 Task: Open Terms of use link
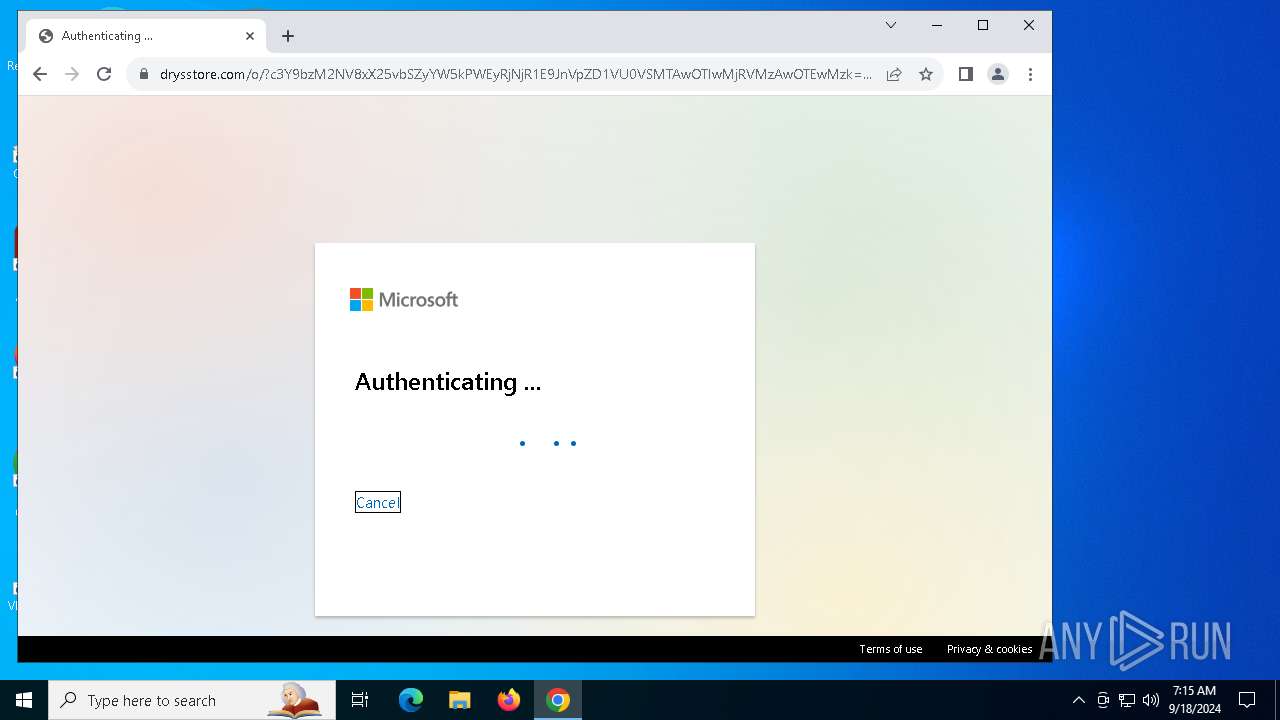(x=891, y=649)
